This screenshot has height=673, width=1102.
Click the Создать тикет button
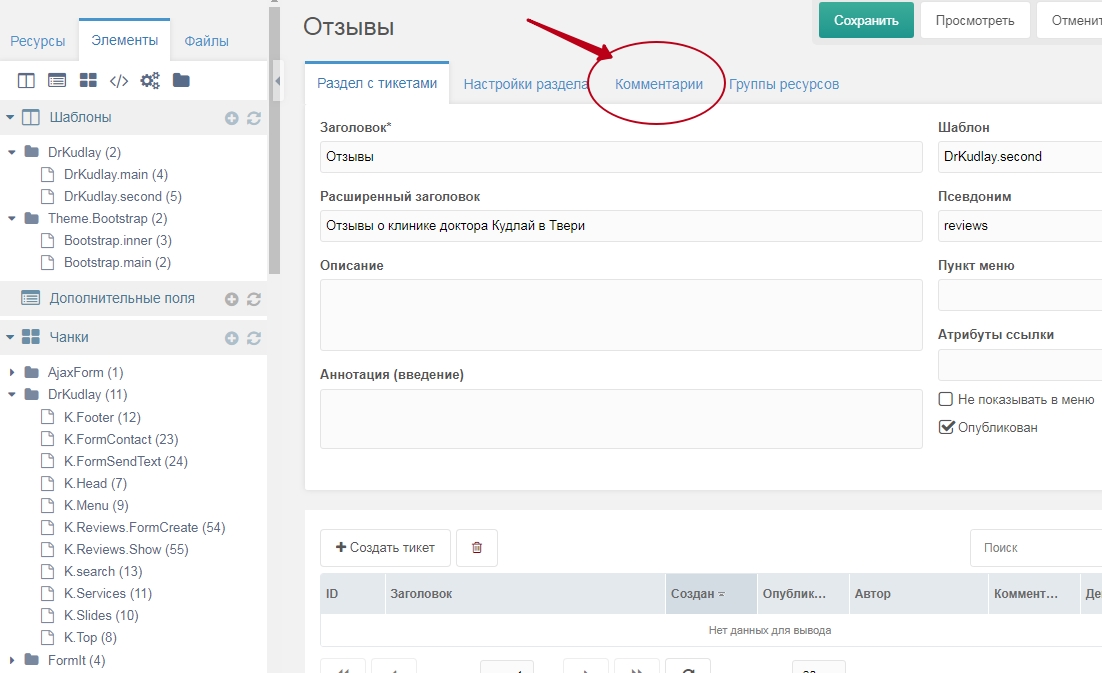(x=385, y=548)
